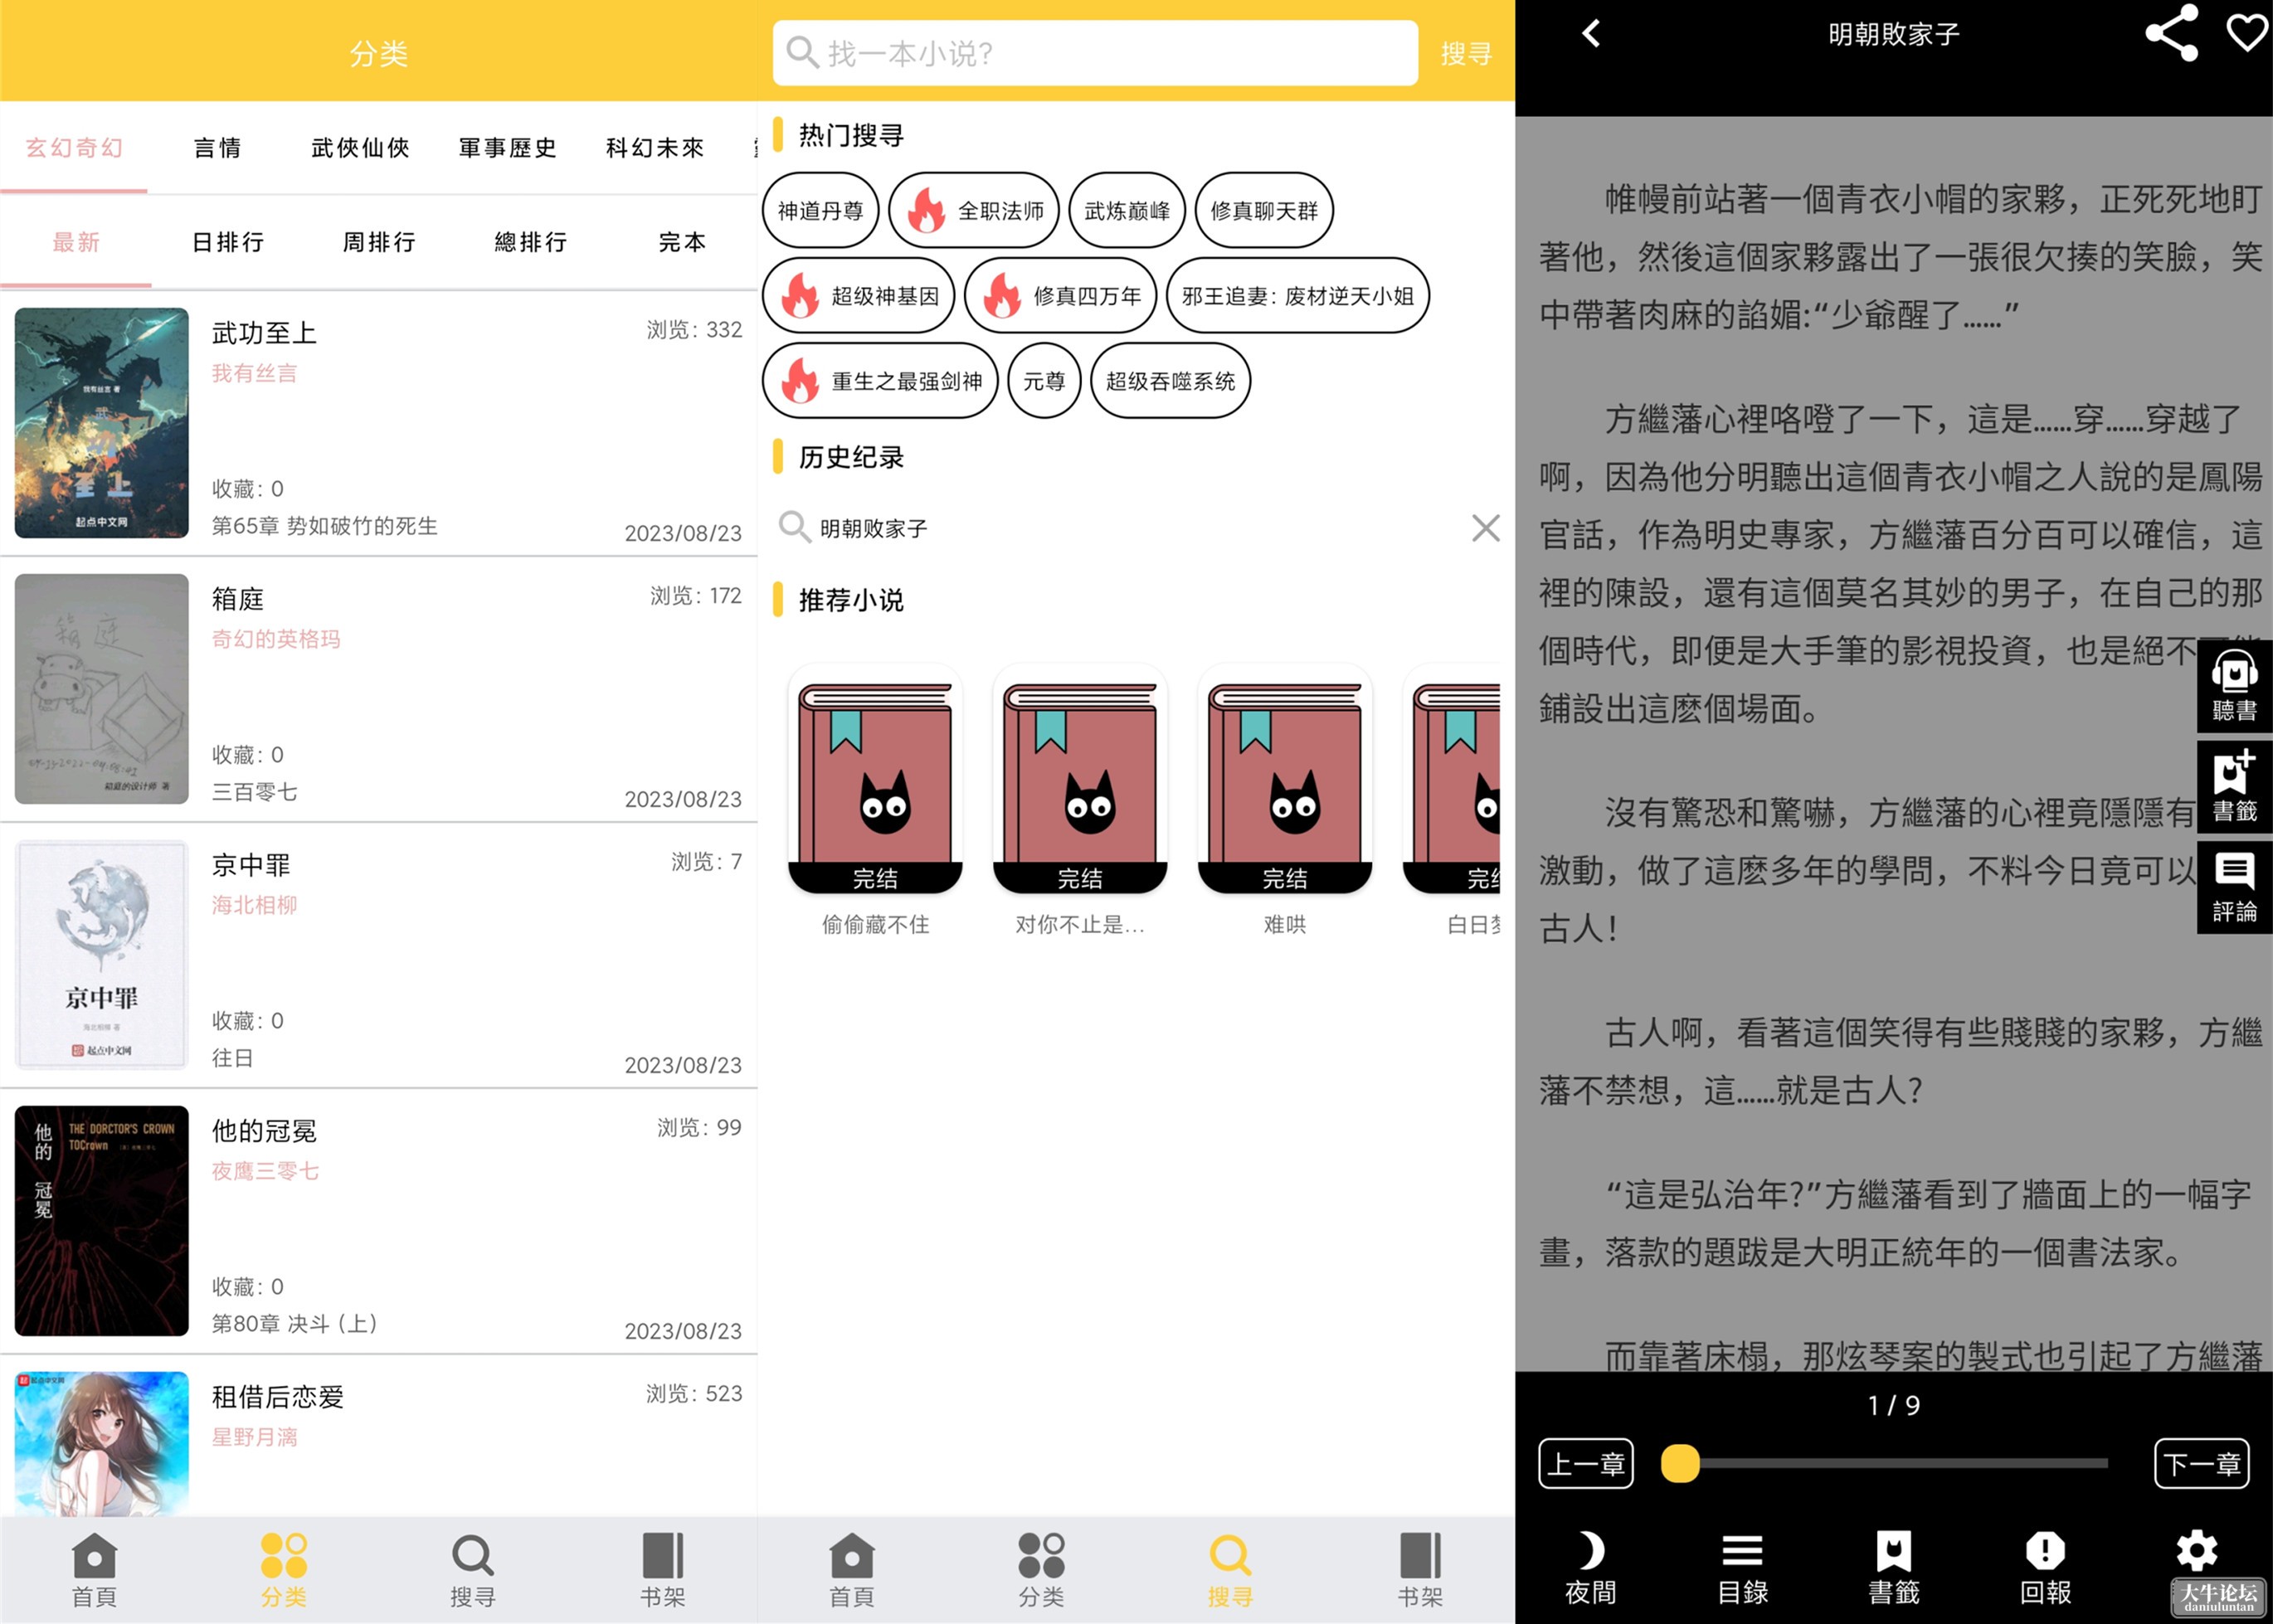2273x1624 pixels.
Task: Tap the 全职法师 hot search tag
Action: click(974, 210)
